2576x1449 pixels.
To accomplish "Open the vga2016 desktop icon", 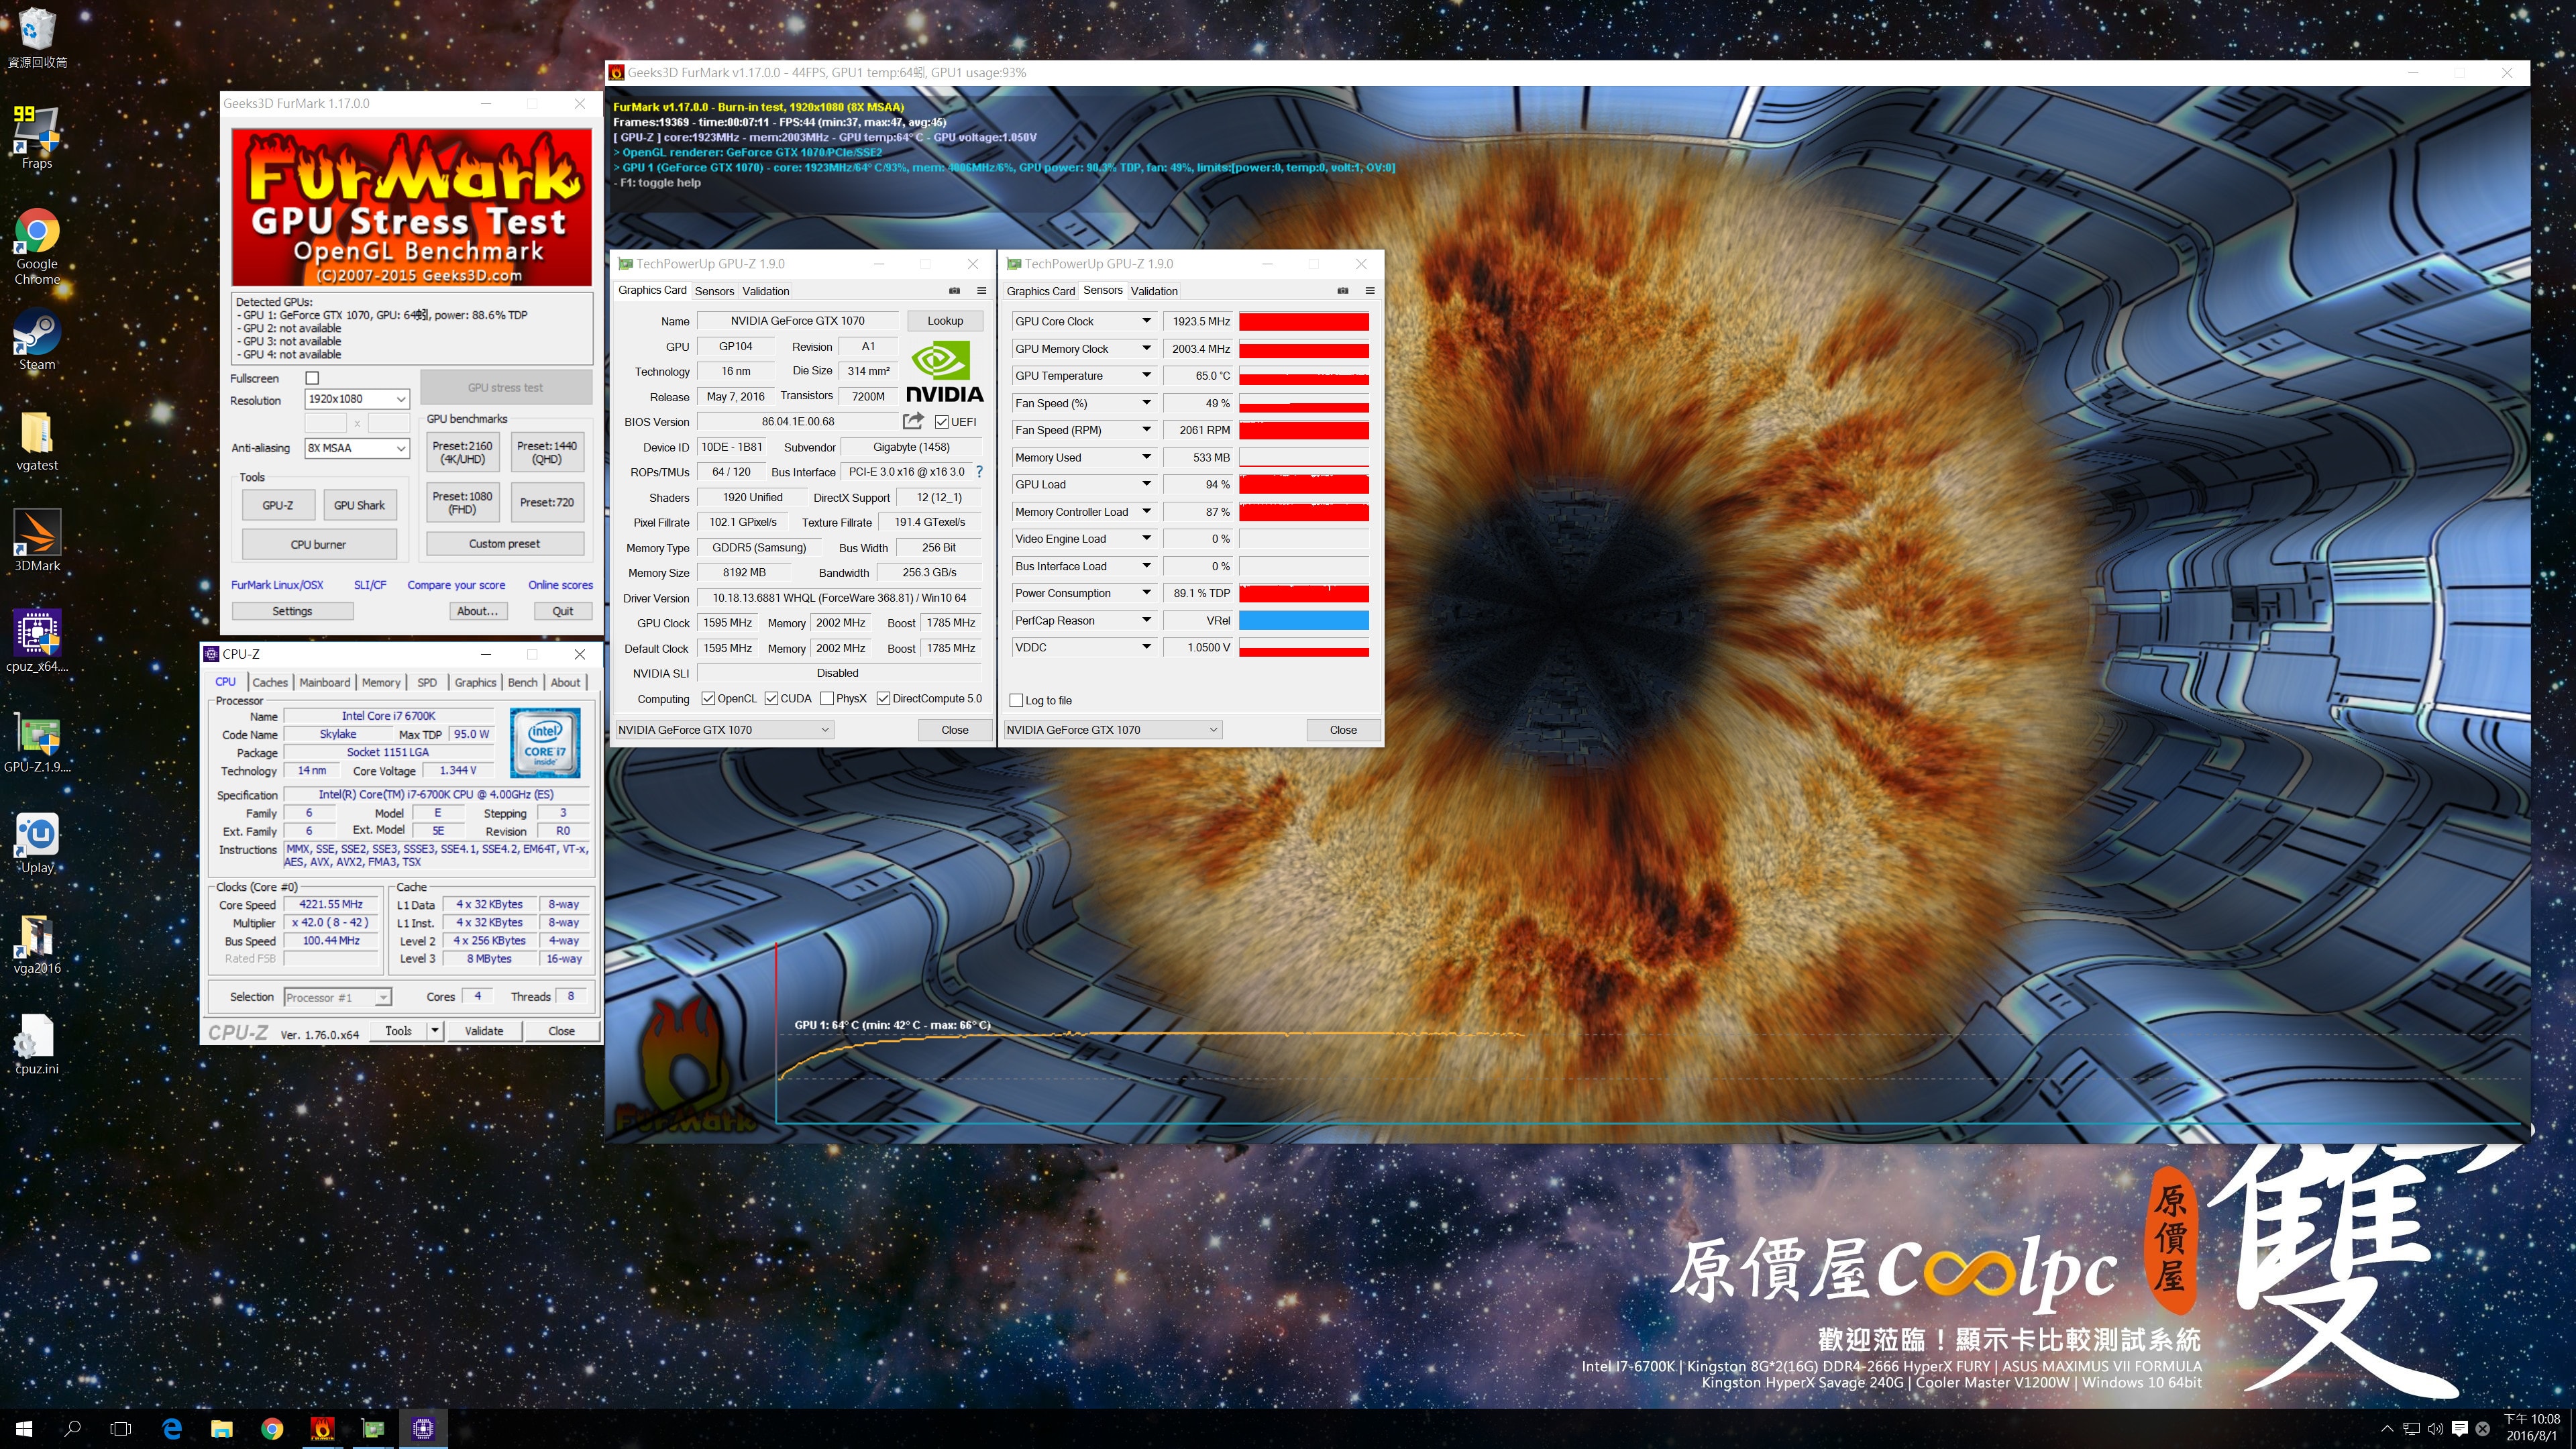I will pos(37,943).
